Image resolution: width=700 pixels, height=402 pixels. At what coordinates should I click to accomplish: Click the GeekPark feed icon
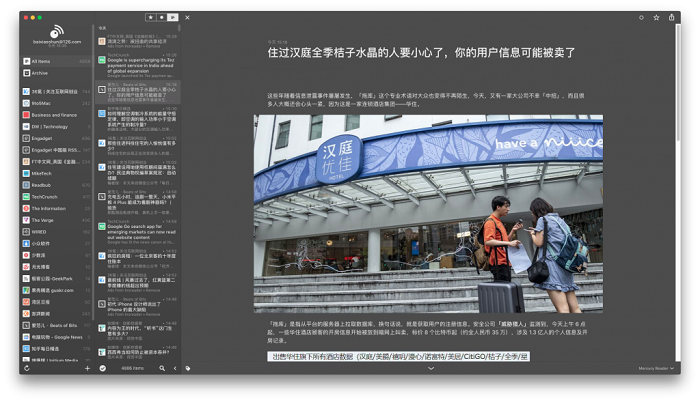[26, 279]
